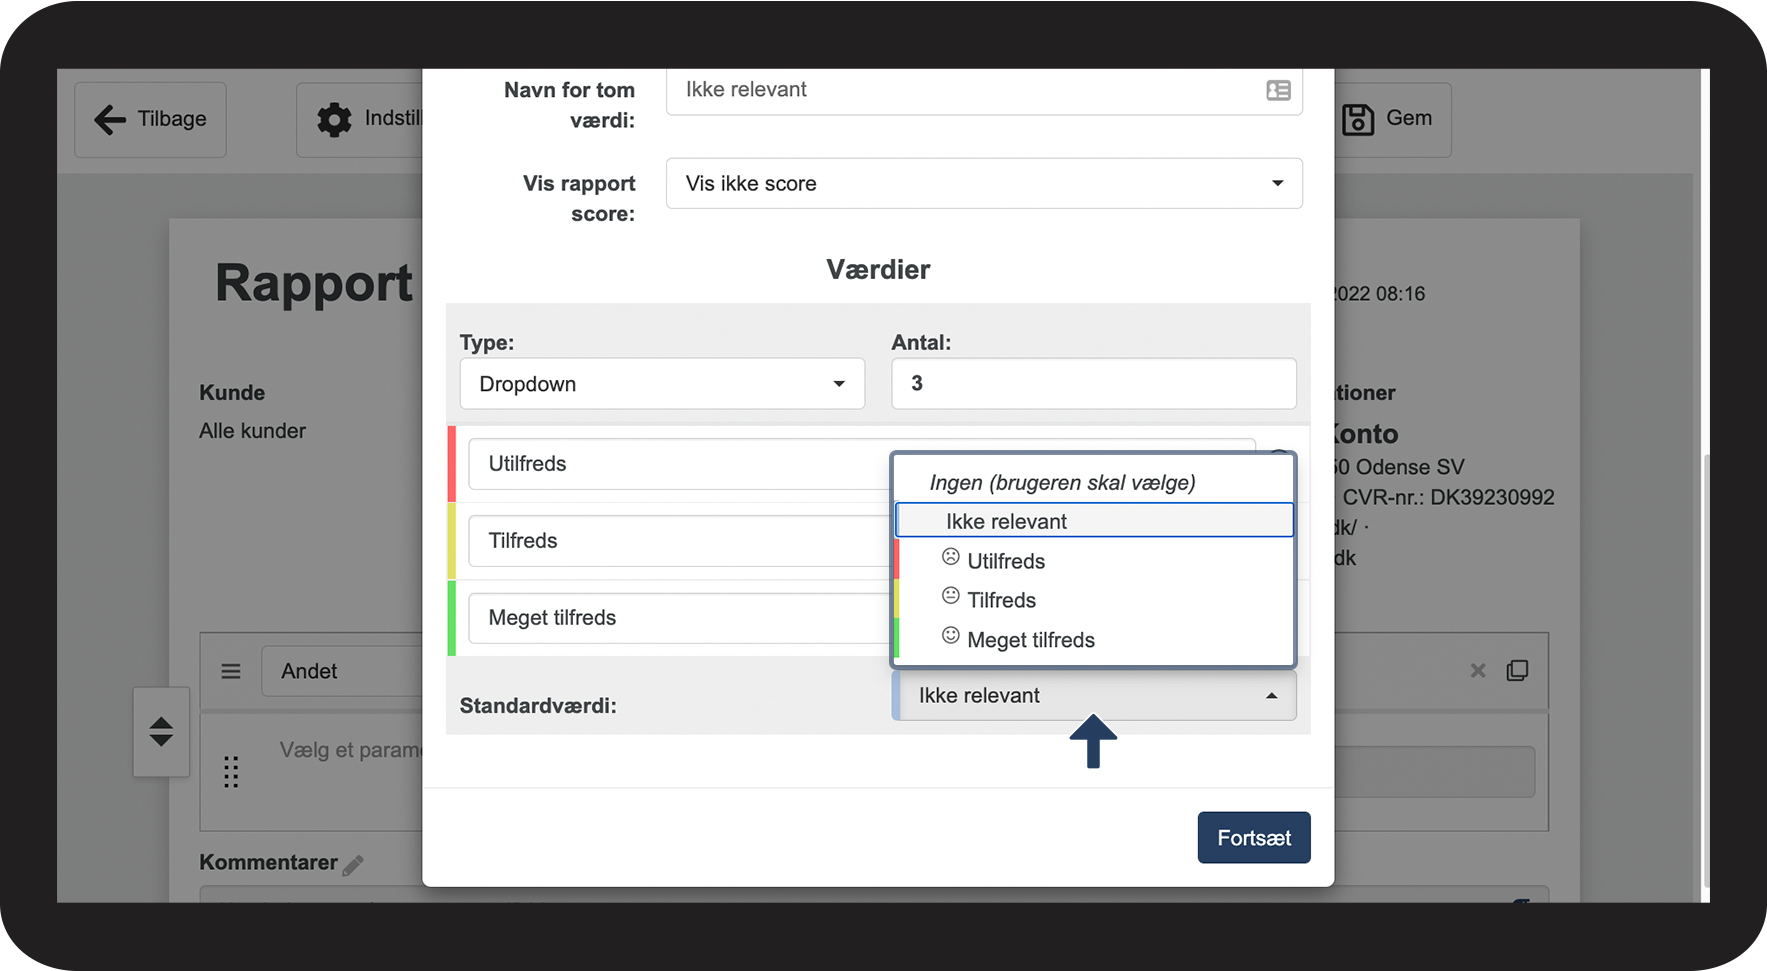Click the up-down reorder arrows button
1767x971 pixels.
pyautogui.click(x=161, y=732)
